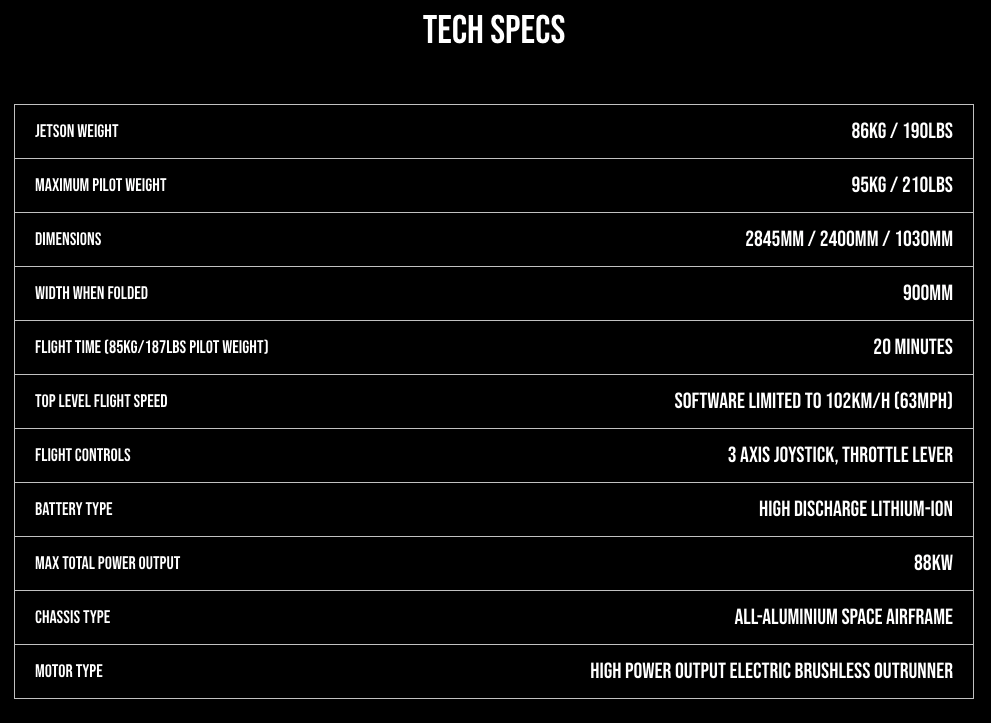Click the 86KG / 190LBS value

pos(902,131)
